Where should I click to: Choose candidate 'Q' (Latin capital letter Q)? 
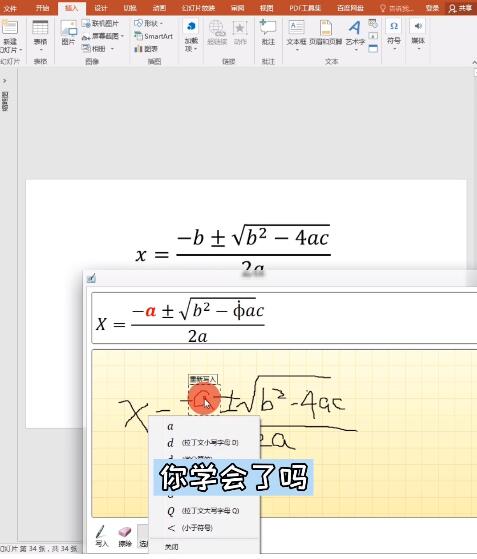tap(205, 511)
